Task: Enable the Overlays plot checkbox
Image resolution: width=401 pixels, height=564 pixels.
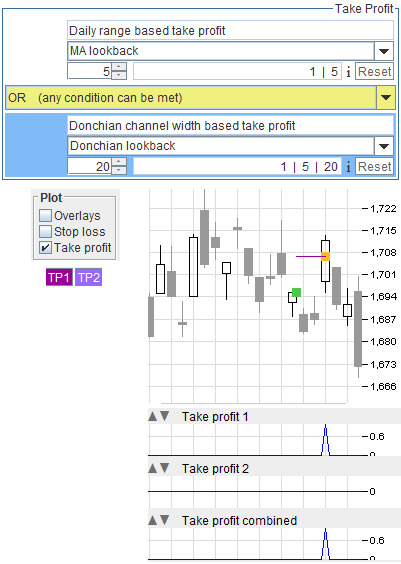Action: tap(45, 215)
